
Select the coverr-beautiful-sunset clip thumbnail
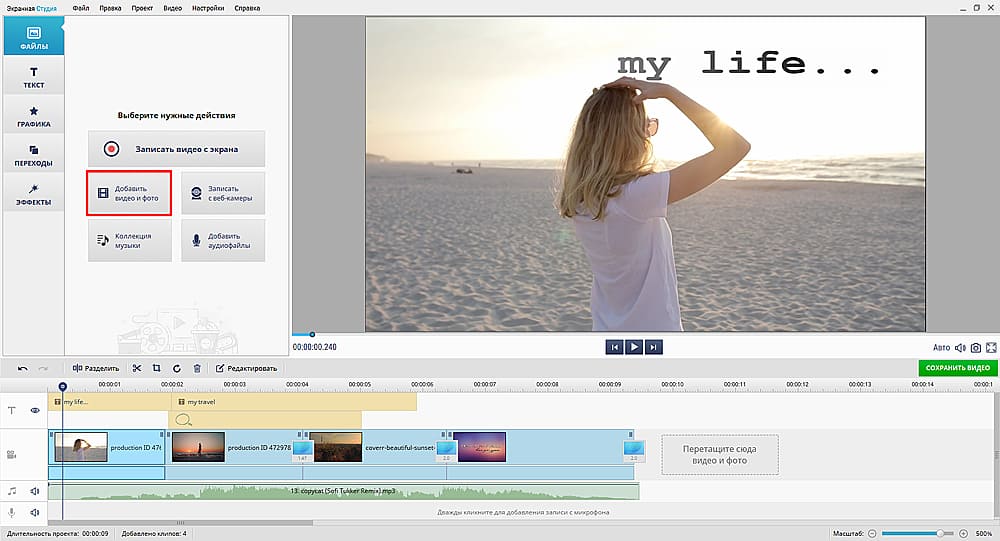[x=335, y=447]
